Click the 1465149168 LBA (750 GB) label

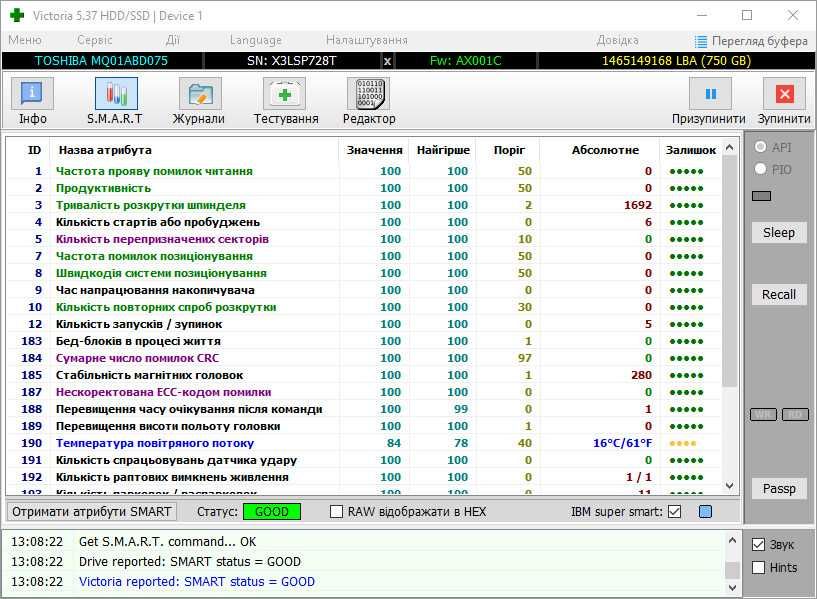pyautogui.click(x=676, y=61)
